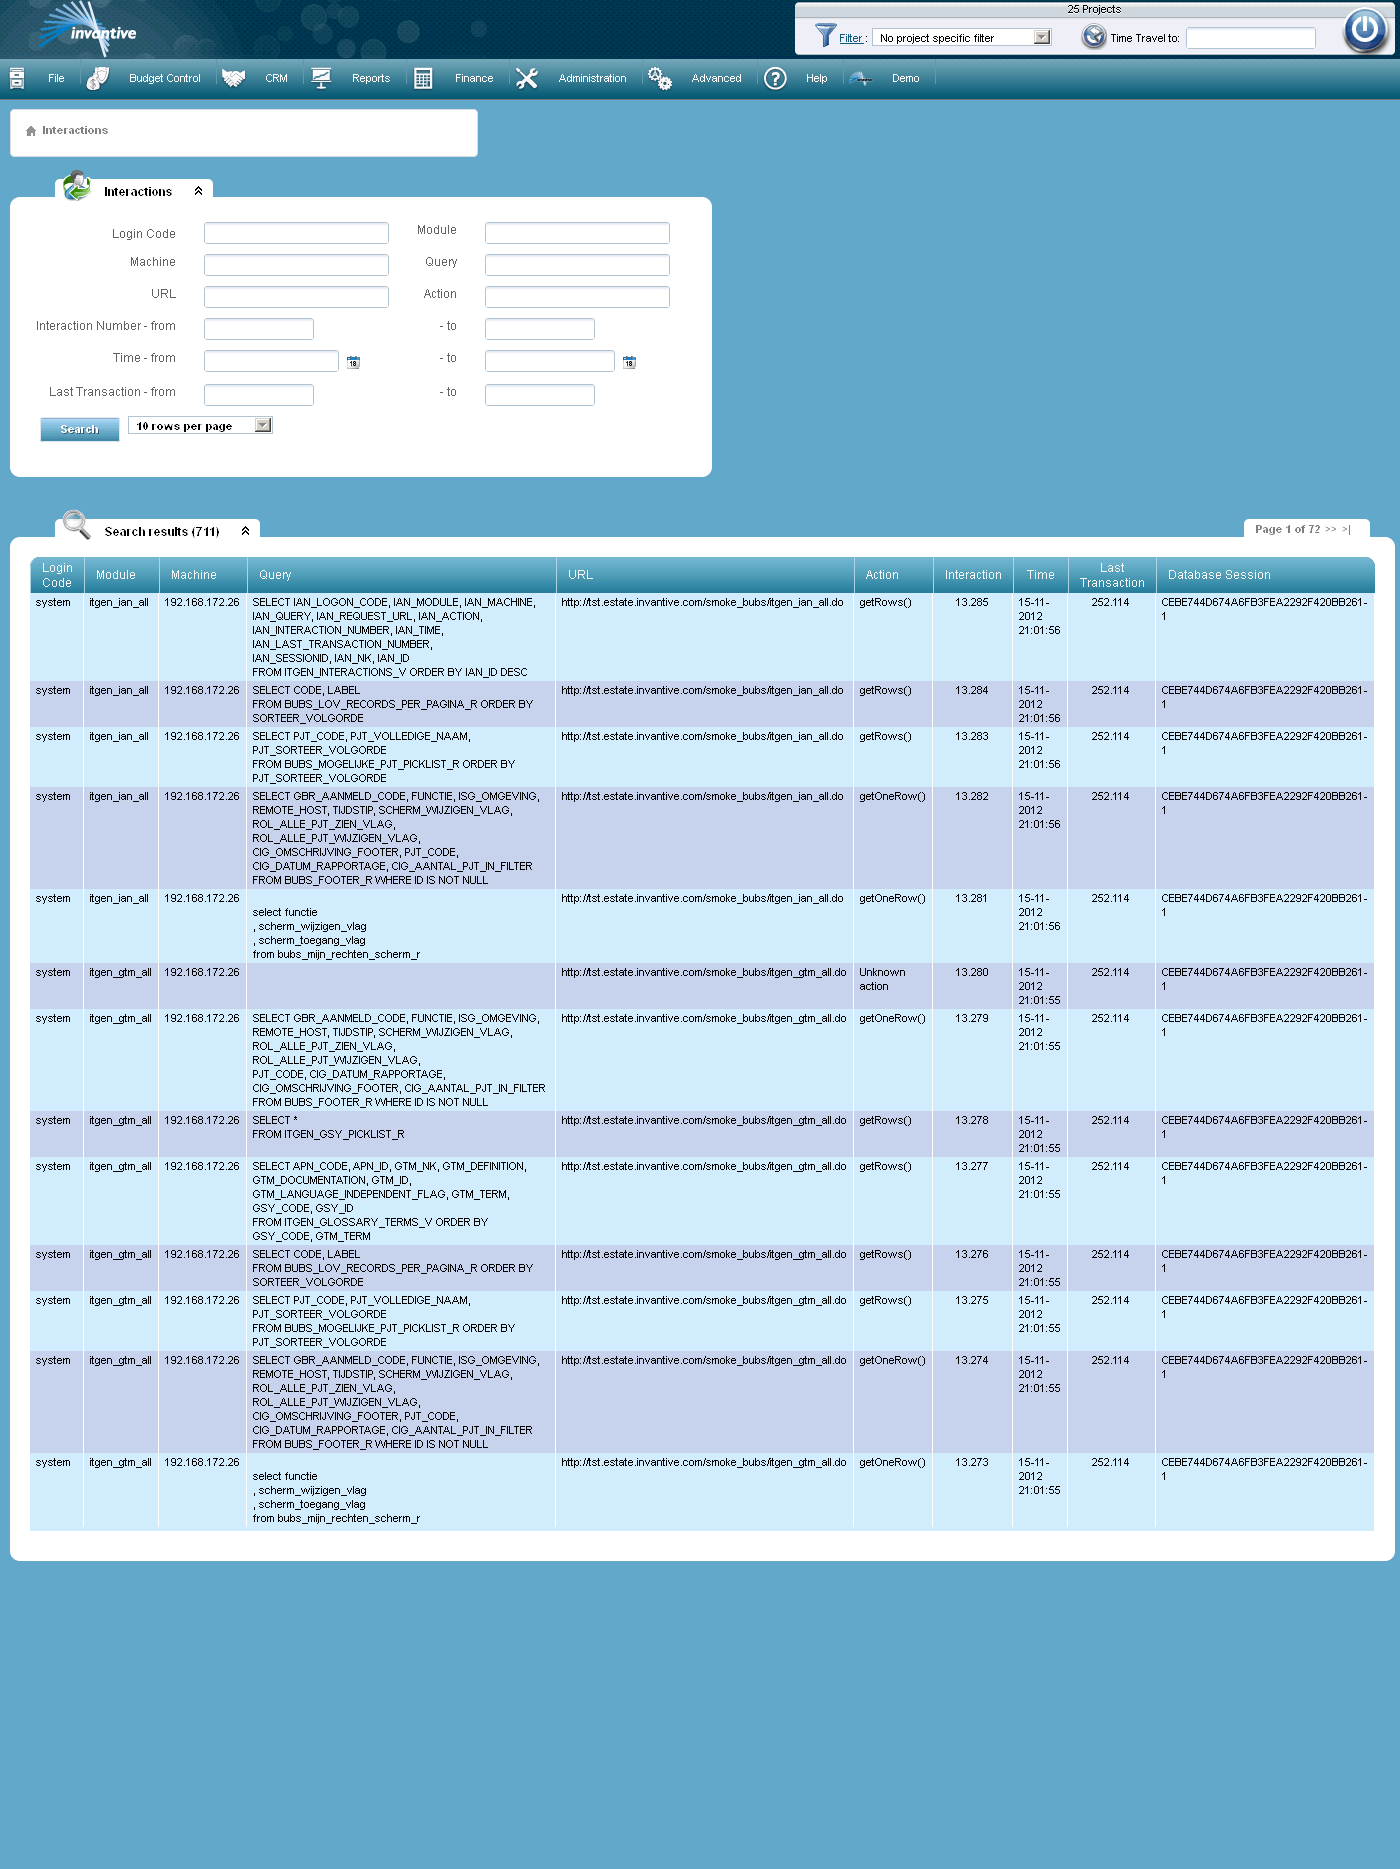Collapse the Search results panel
Viewport: 1400px width, 1869px height.
(245, 531)
